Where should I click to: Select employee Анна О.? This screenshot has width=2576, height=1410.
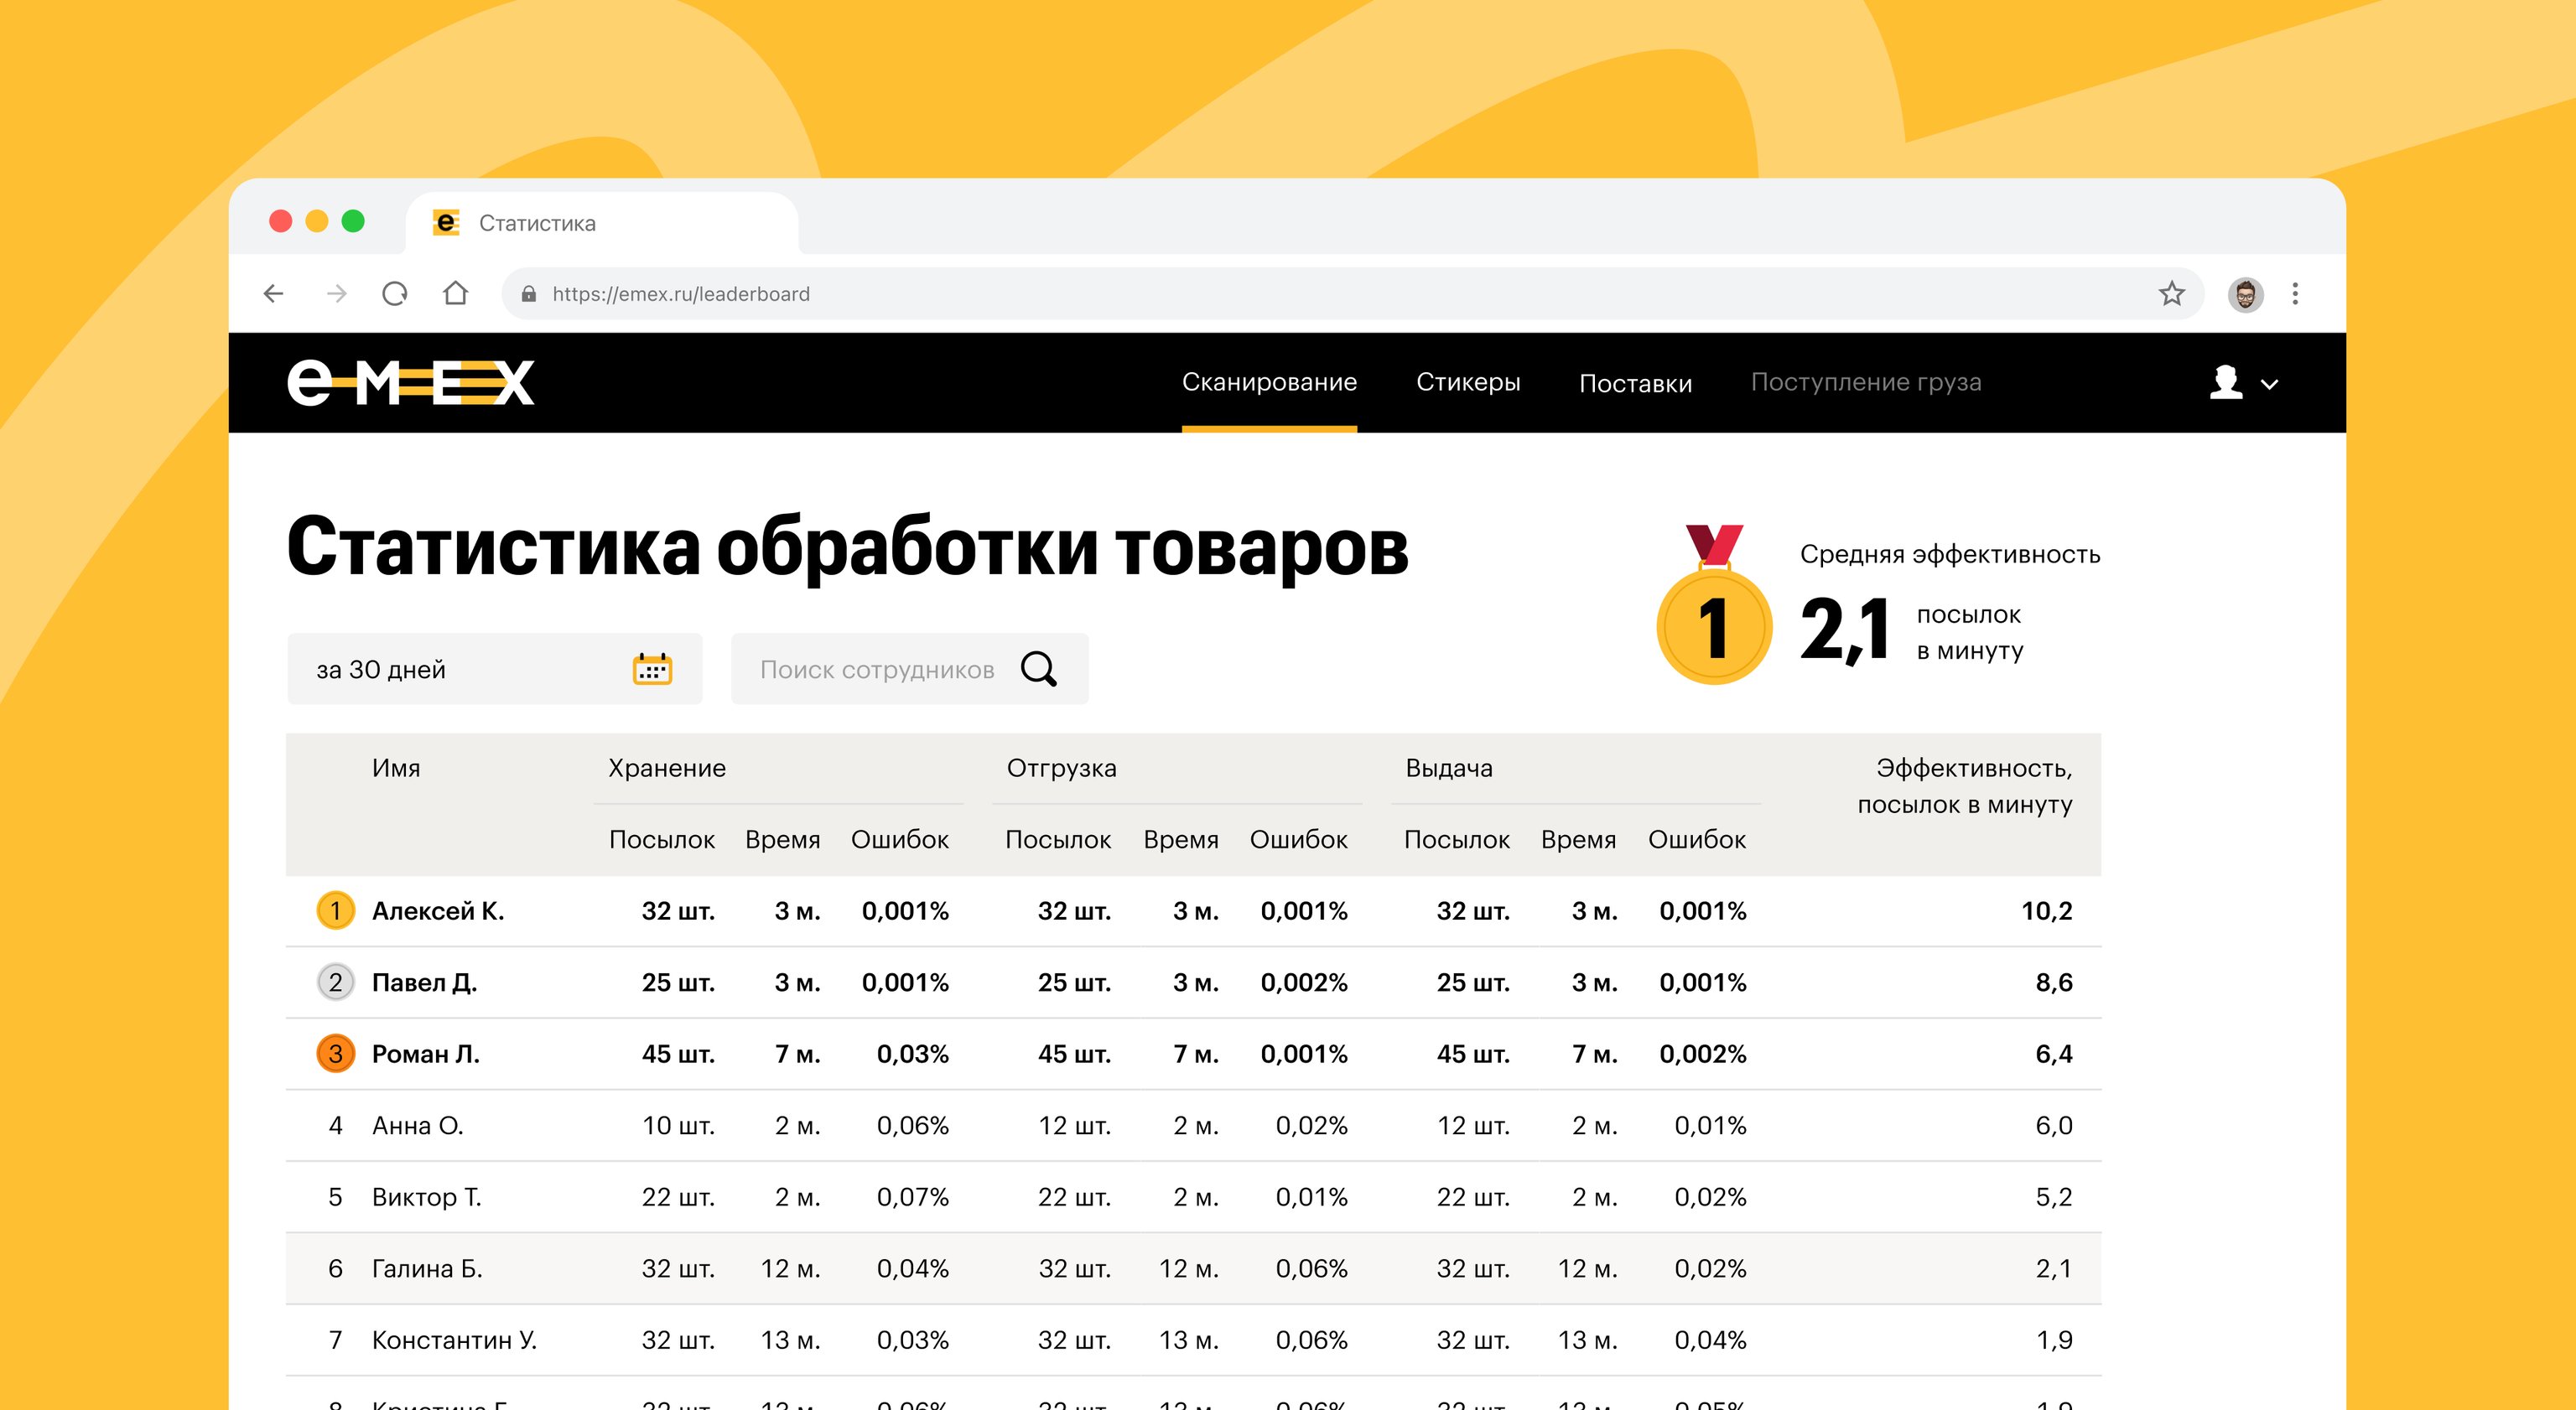point(418,1125)
